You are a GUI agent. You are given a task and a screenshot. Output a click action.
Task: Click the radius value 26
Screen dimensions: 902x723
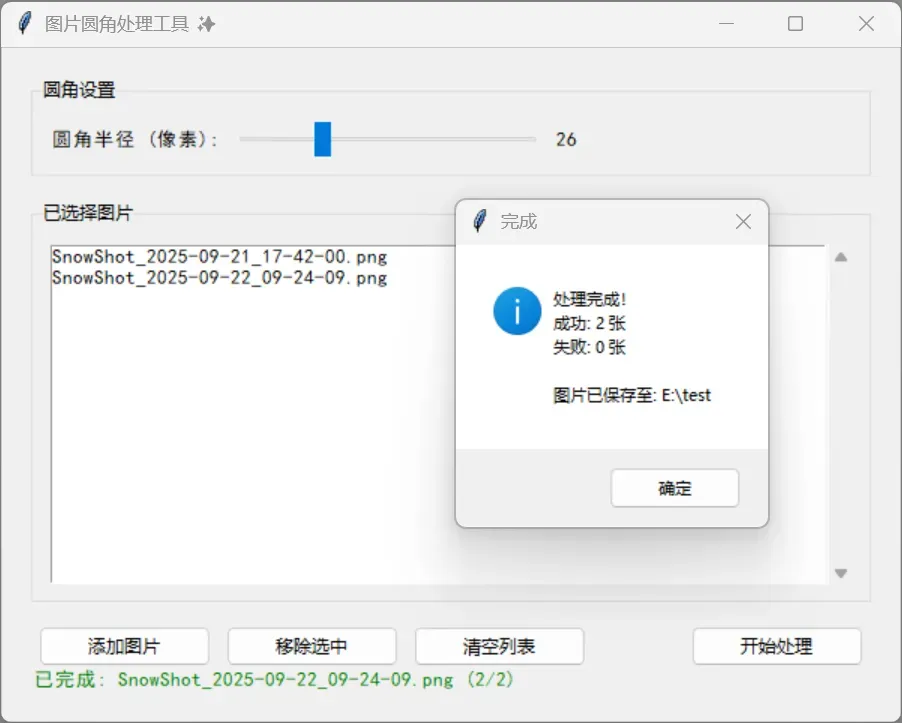[x=566, y=139]
